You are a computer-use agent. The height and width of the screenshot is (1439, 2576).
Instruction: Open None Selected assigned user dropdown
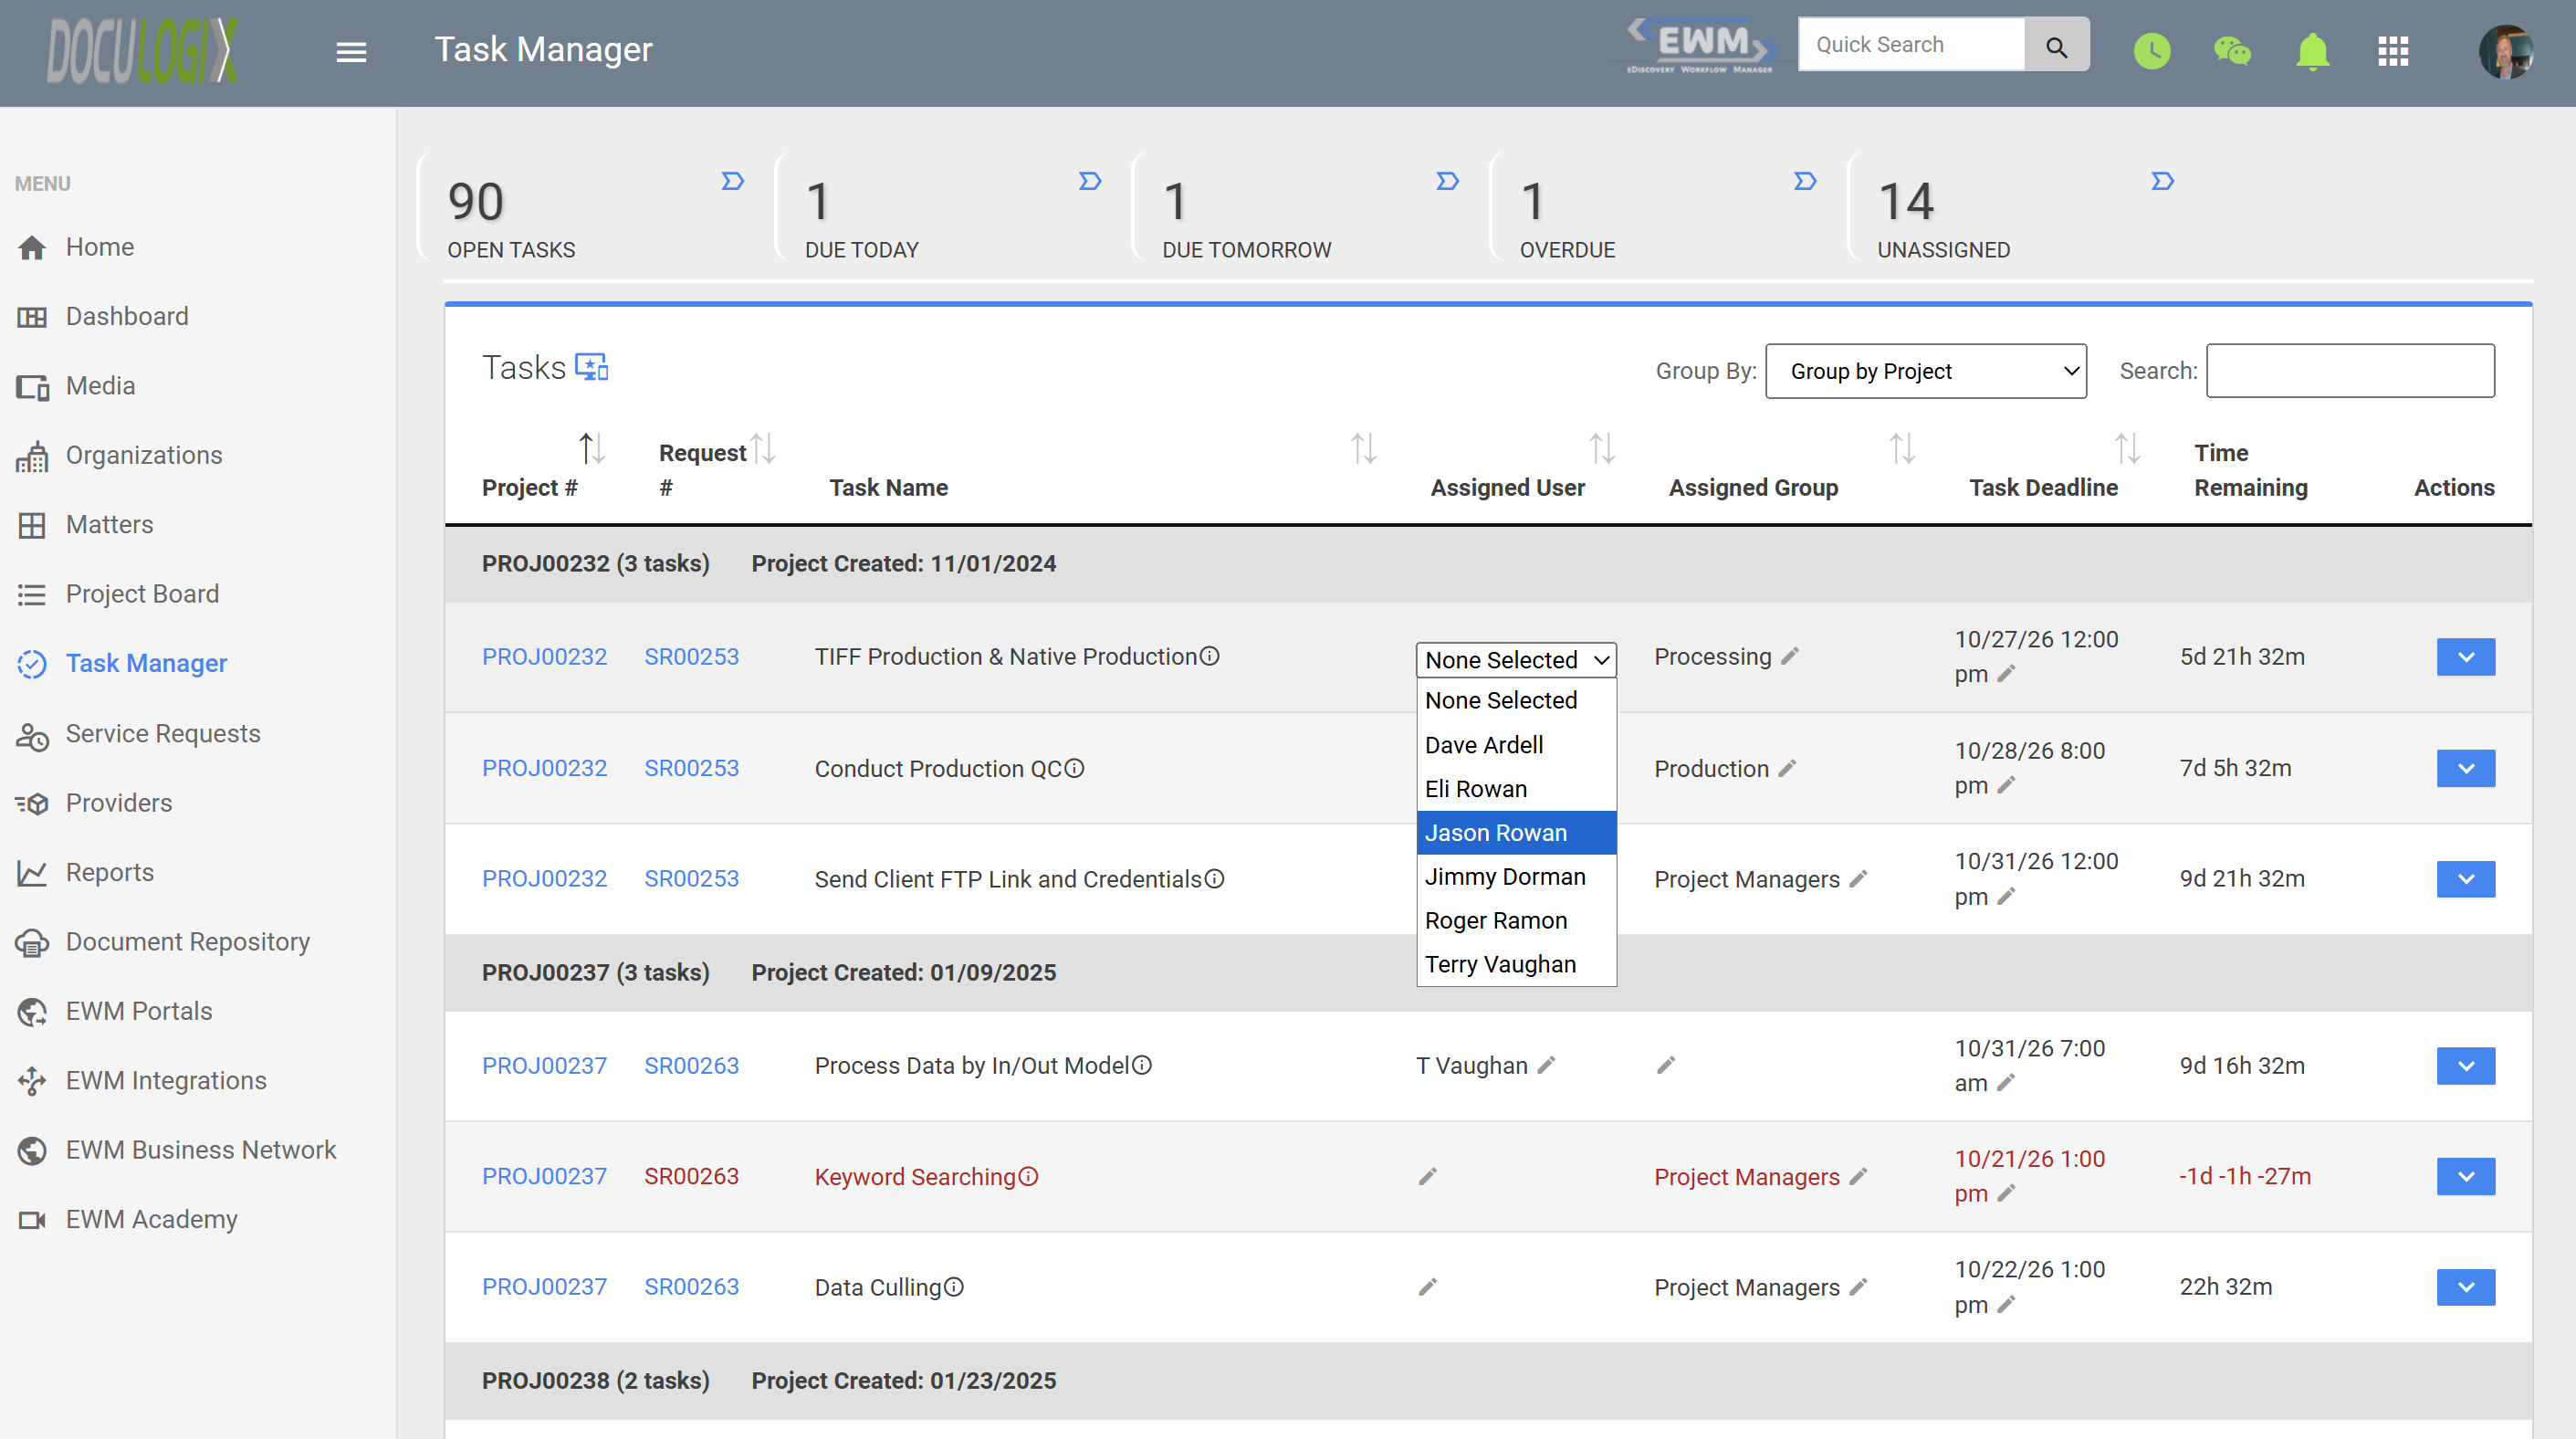point(1516,660)
